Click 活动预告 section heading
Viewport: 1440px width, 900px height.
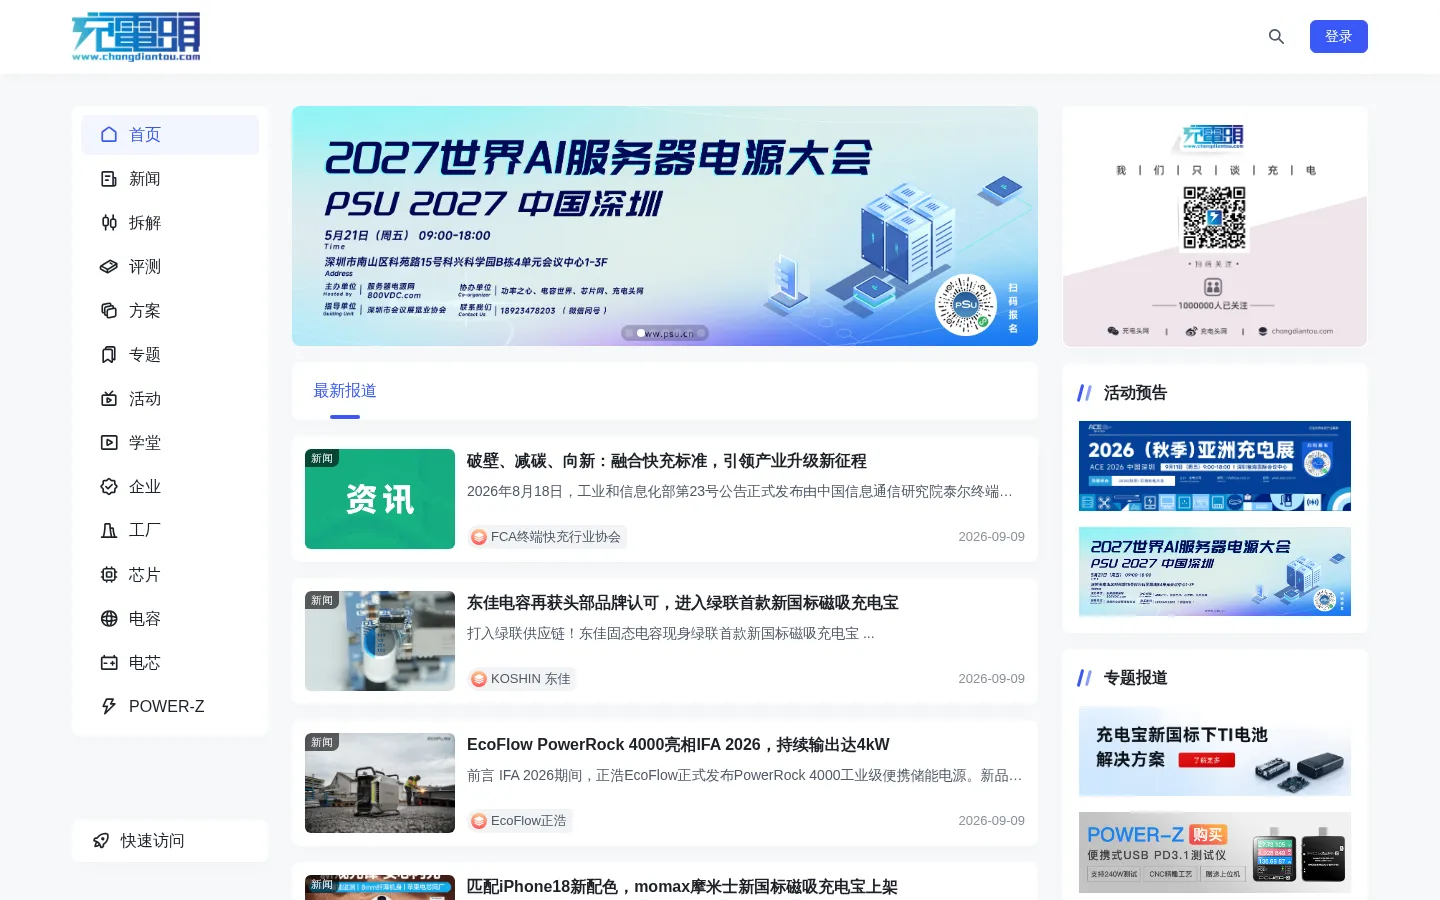pyautogui.click(x=1135, y=393)
